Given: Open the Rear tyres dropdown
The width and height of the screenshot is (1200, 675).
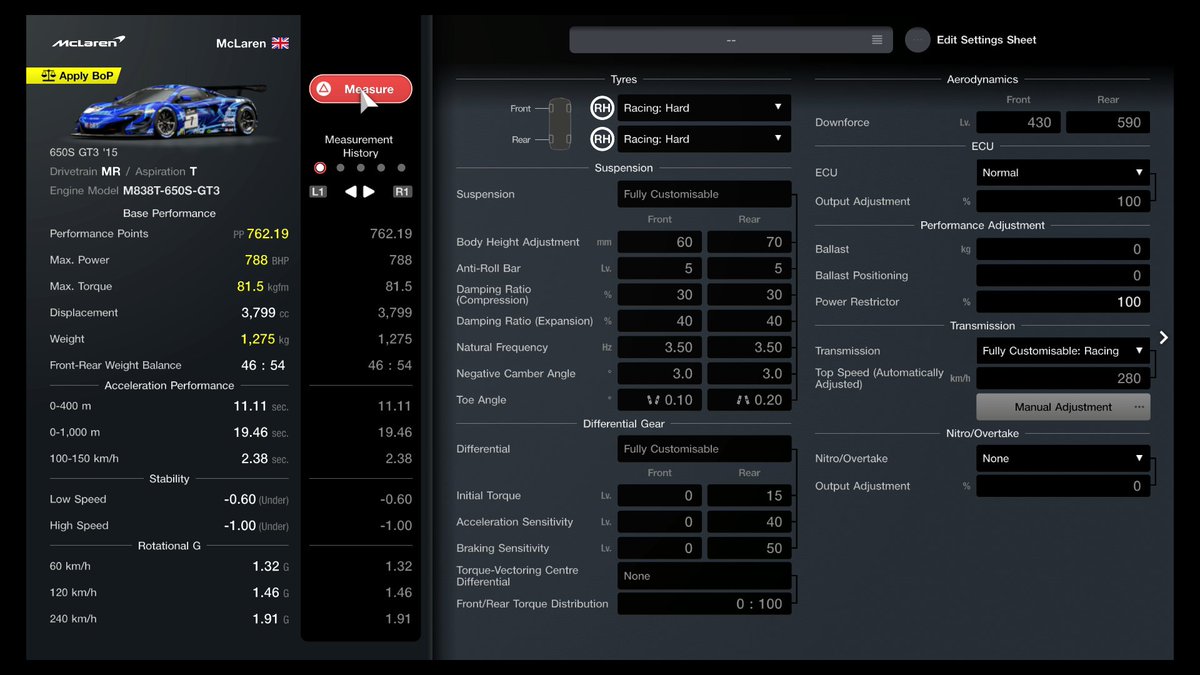Looking at the screenshot, I should point(704,139).
